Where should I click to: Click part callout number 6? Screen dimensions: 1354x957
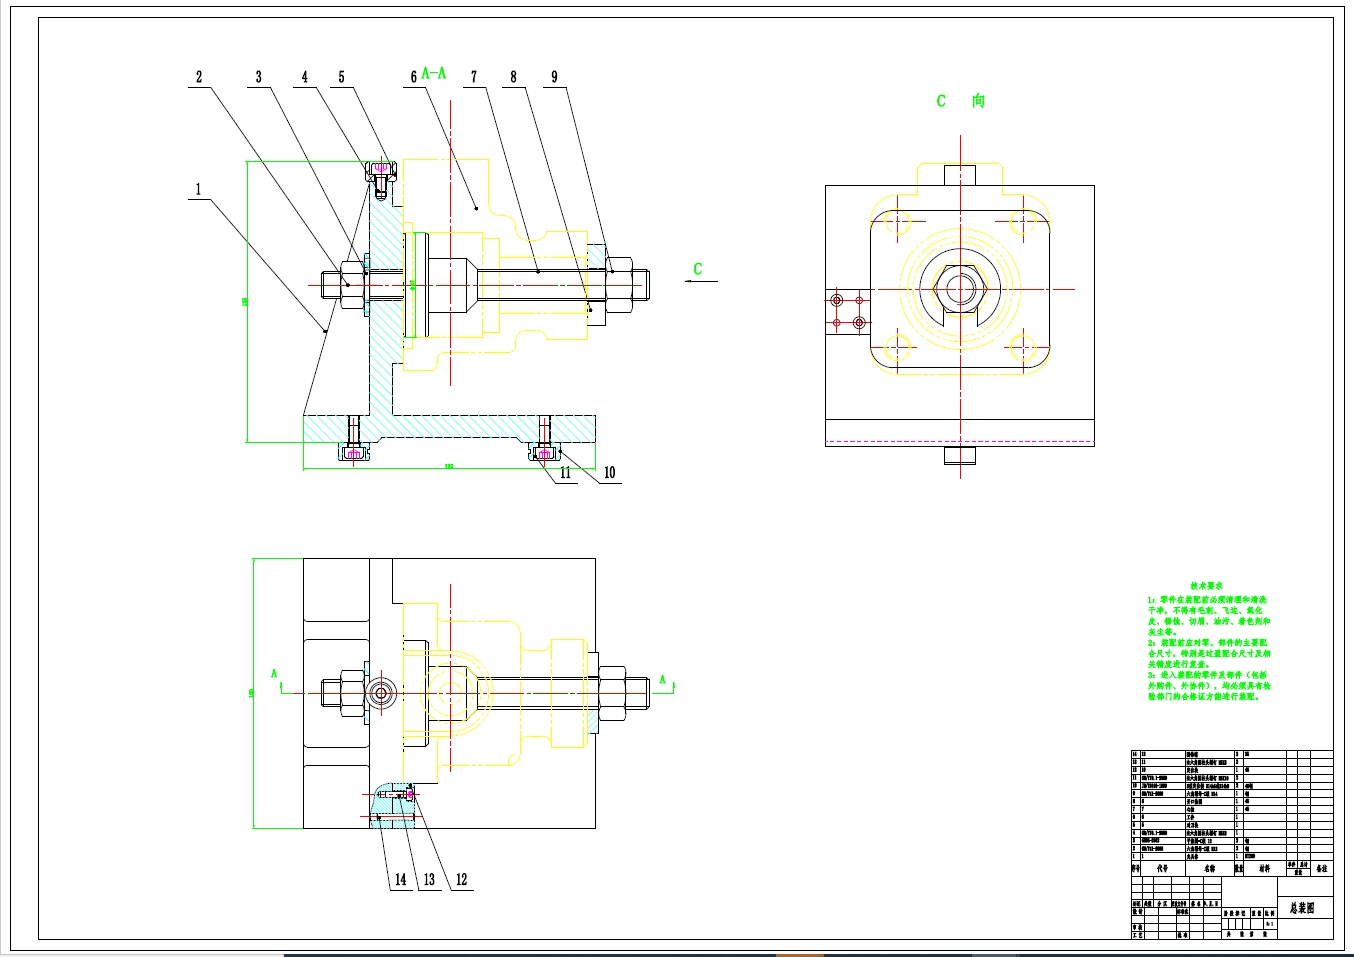click(414, 77)
